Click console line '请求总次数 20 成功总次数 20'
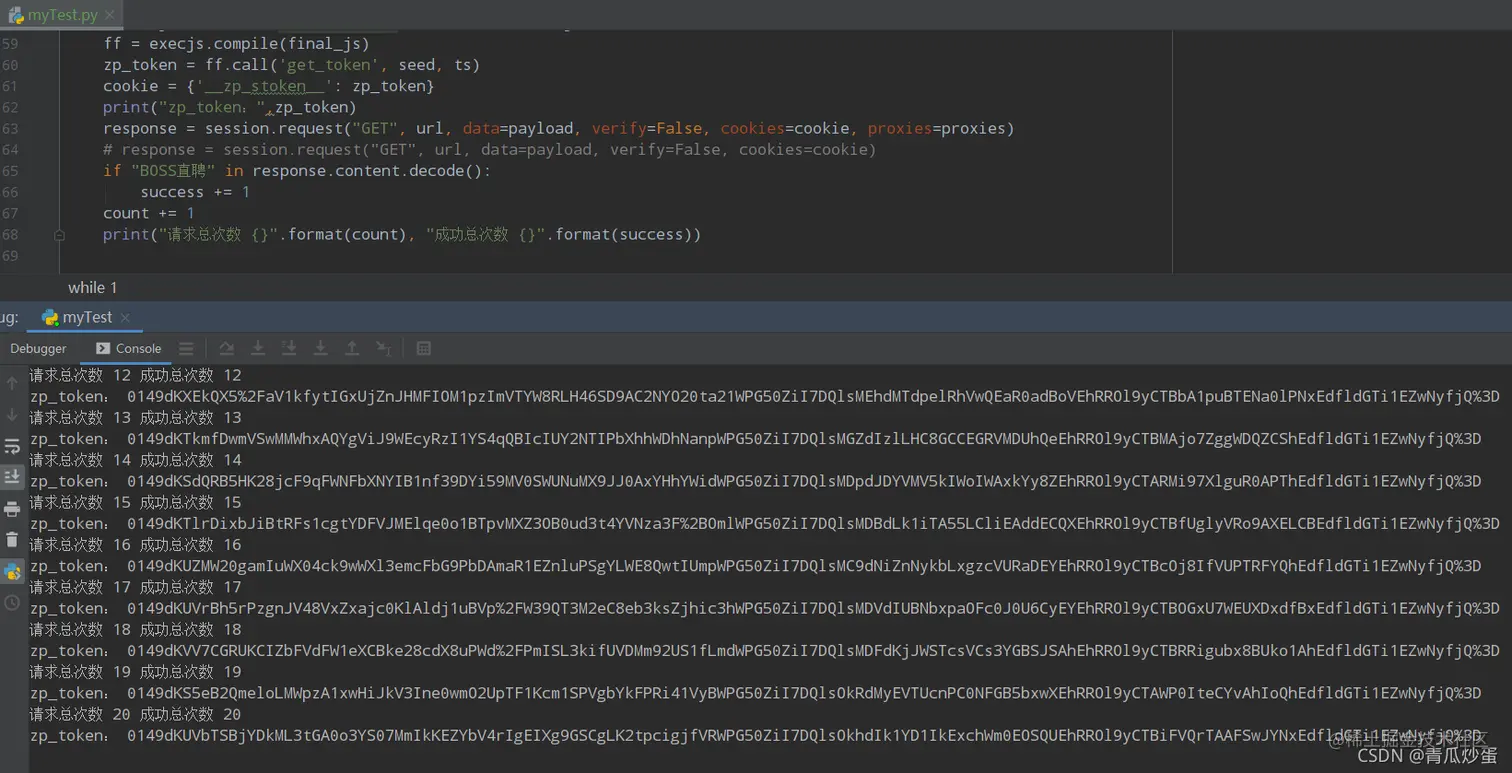 tap(136, 714)
